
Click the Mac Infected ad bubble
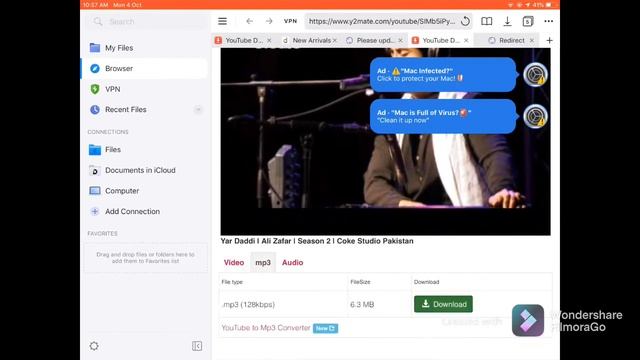pyautogui.click(x=442, y=75)
